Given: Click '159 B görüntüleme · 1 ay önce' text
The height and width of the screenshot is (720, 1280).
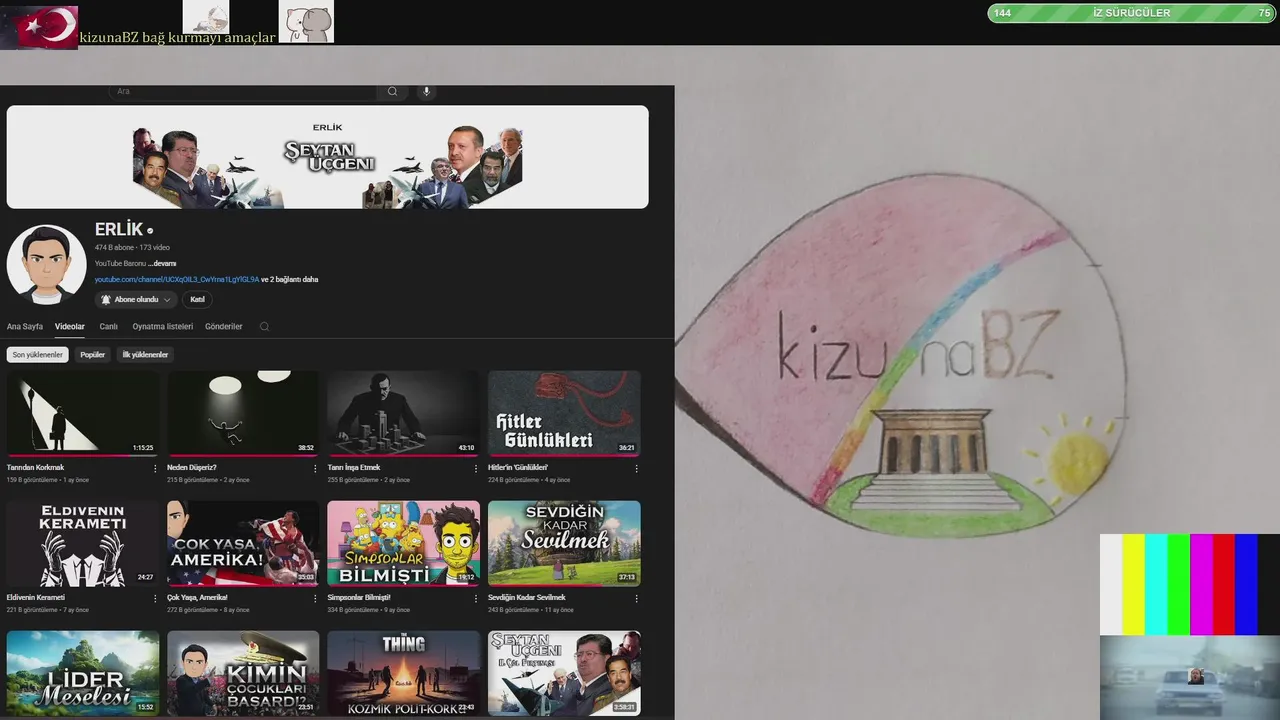Looking at the screenshot, I should pos(47,480).
